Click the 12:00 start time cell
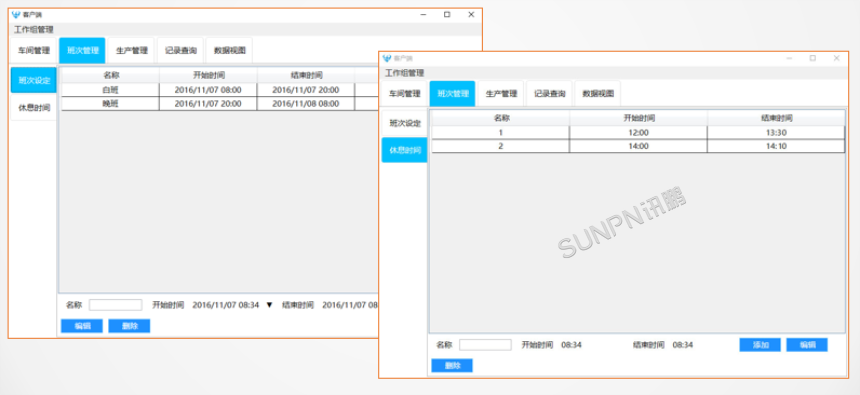 [x=638, y=132]
